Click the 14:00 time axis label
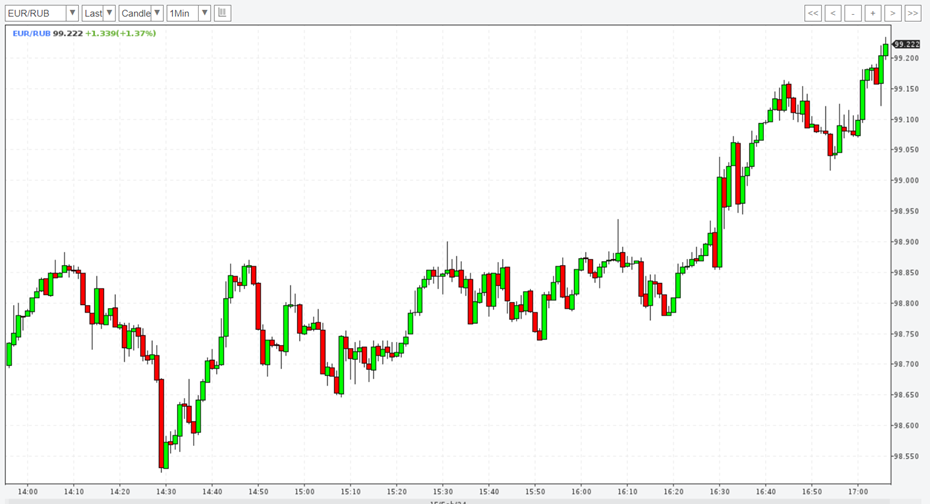 tap(28, 492)
